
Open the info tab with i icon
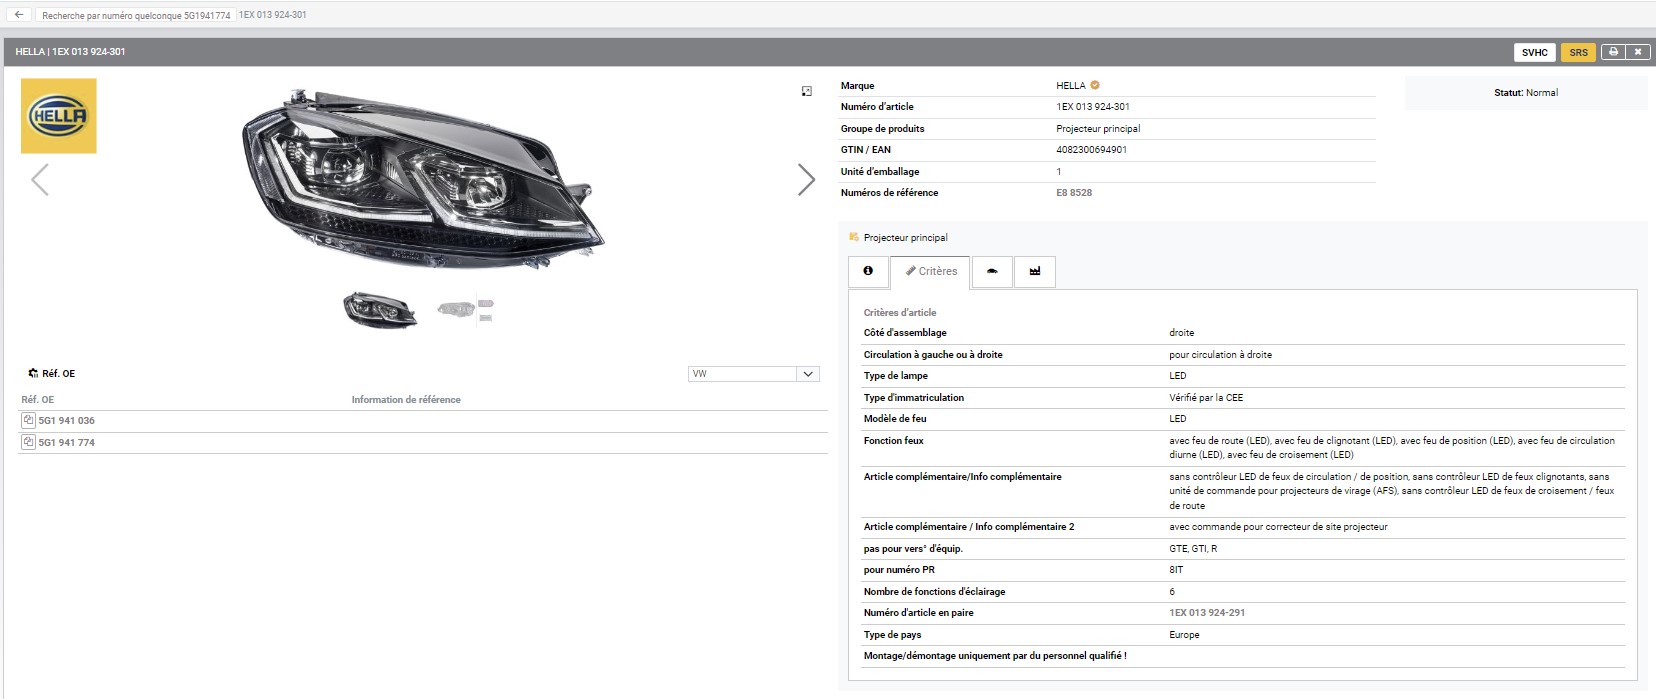point(868,271)
